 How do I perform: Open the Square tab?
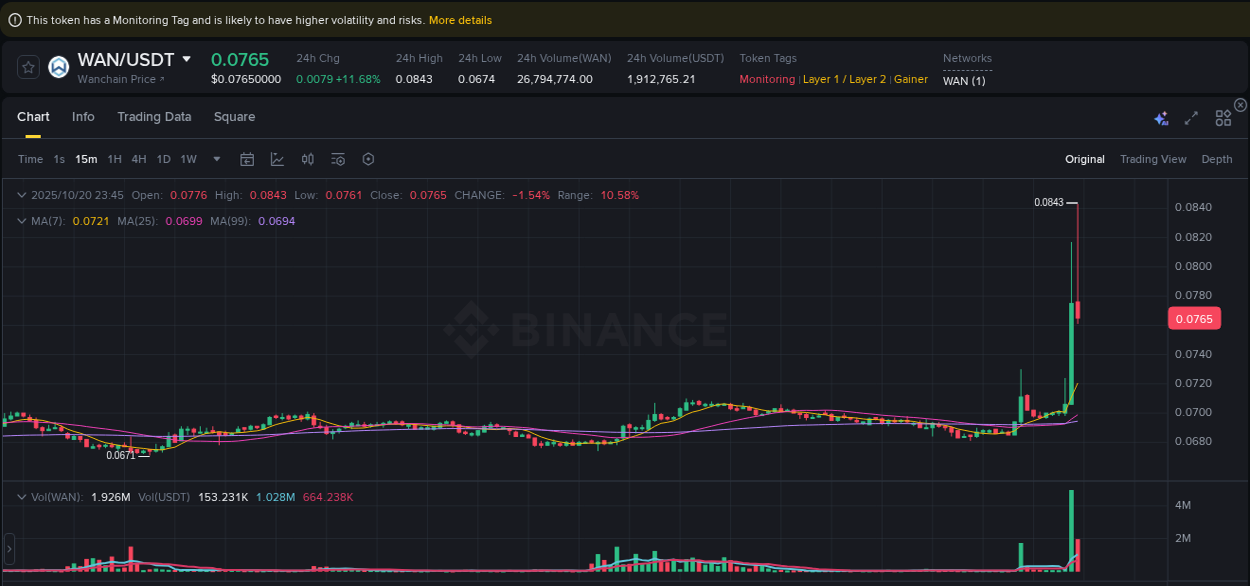click(x=234, y=117)
